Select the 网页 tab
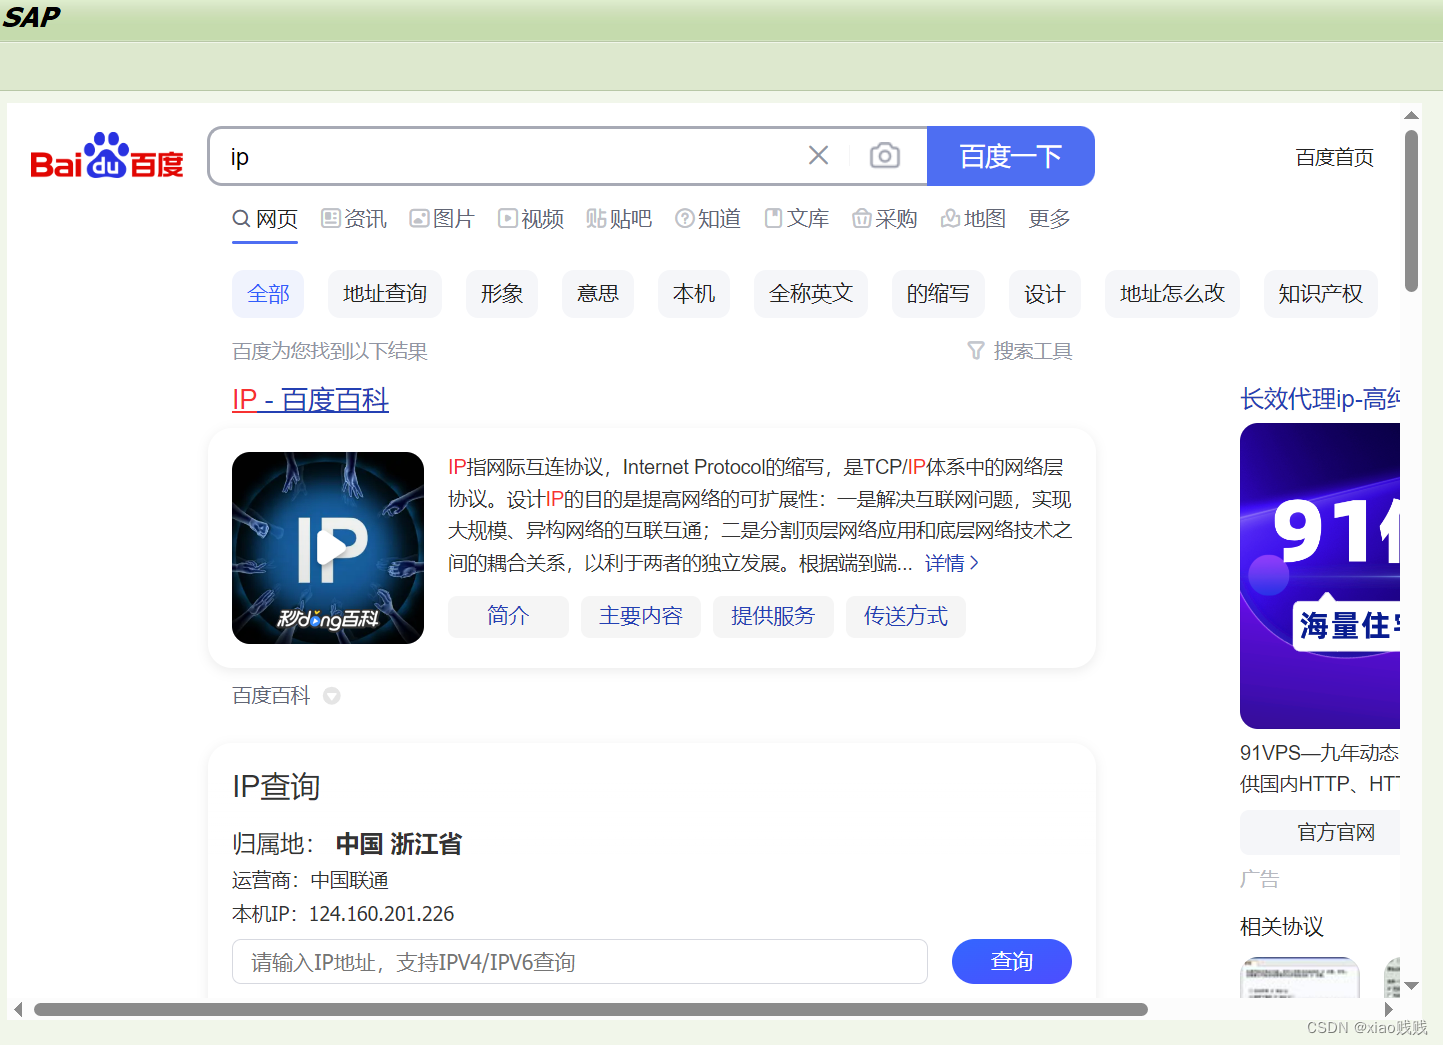Screen dimensions: 1443x1045 (265, 219)
